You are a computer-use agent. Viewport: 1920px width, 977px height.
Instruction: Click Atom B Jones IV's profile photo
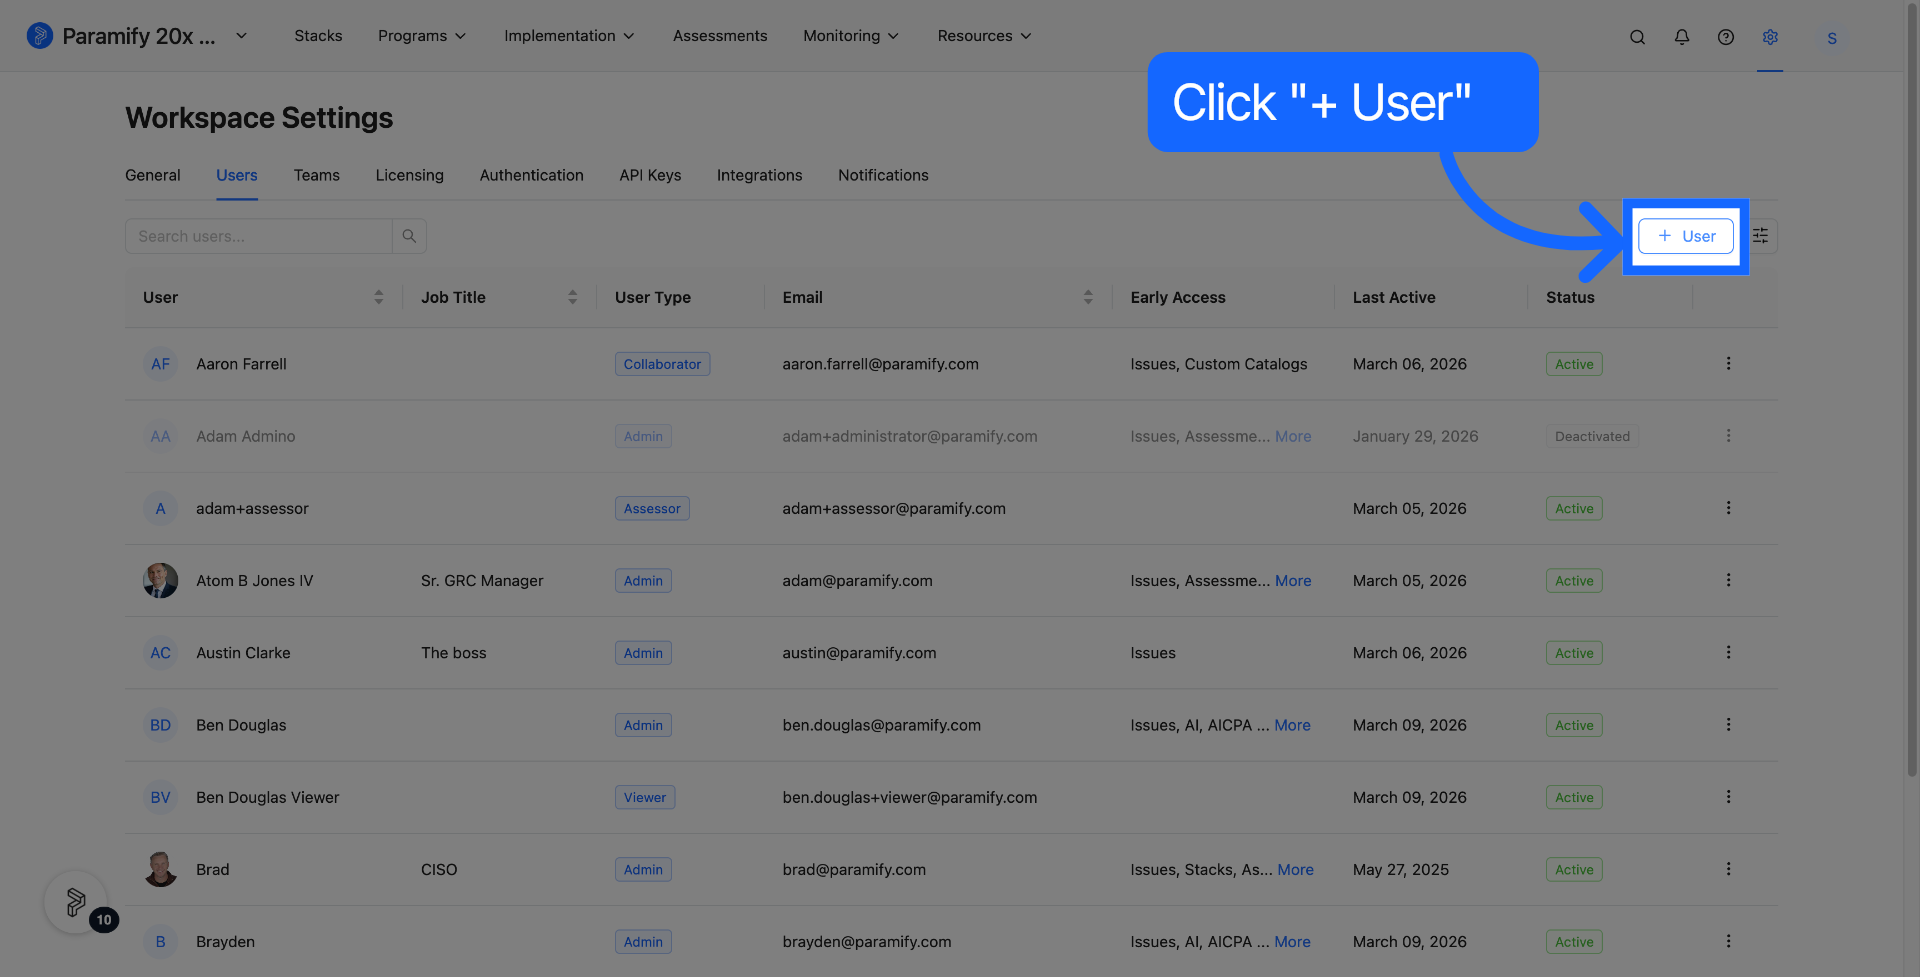click(160, 580)
